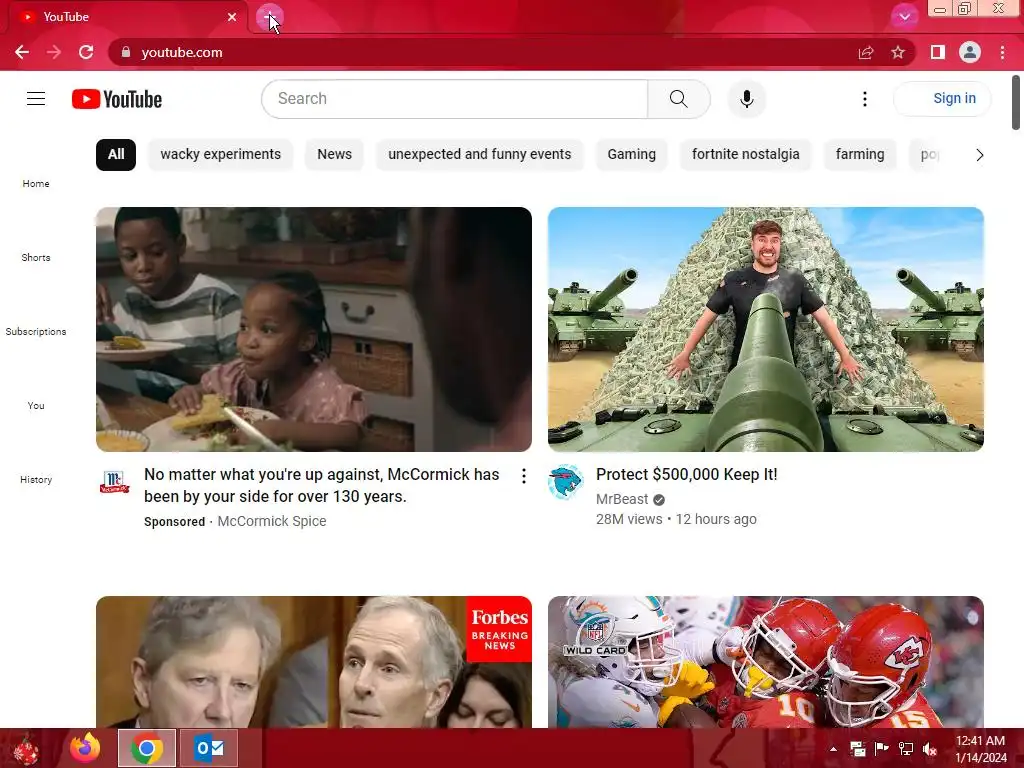
Task: Show more chips with right chevron
Action: point(979,155)
